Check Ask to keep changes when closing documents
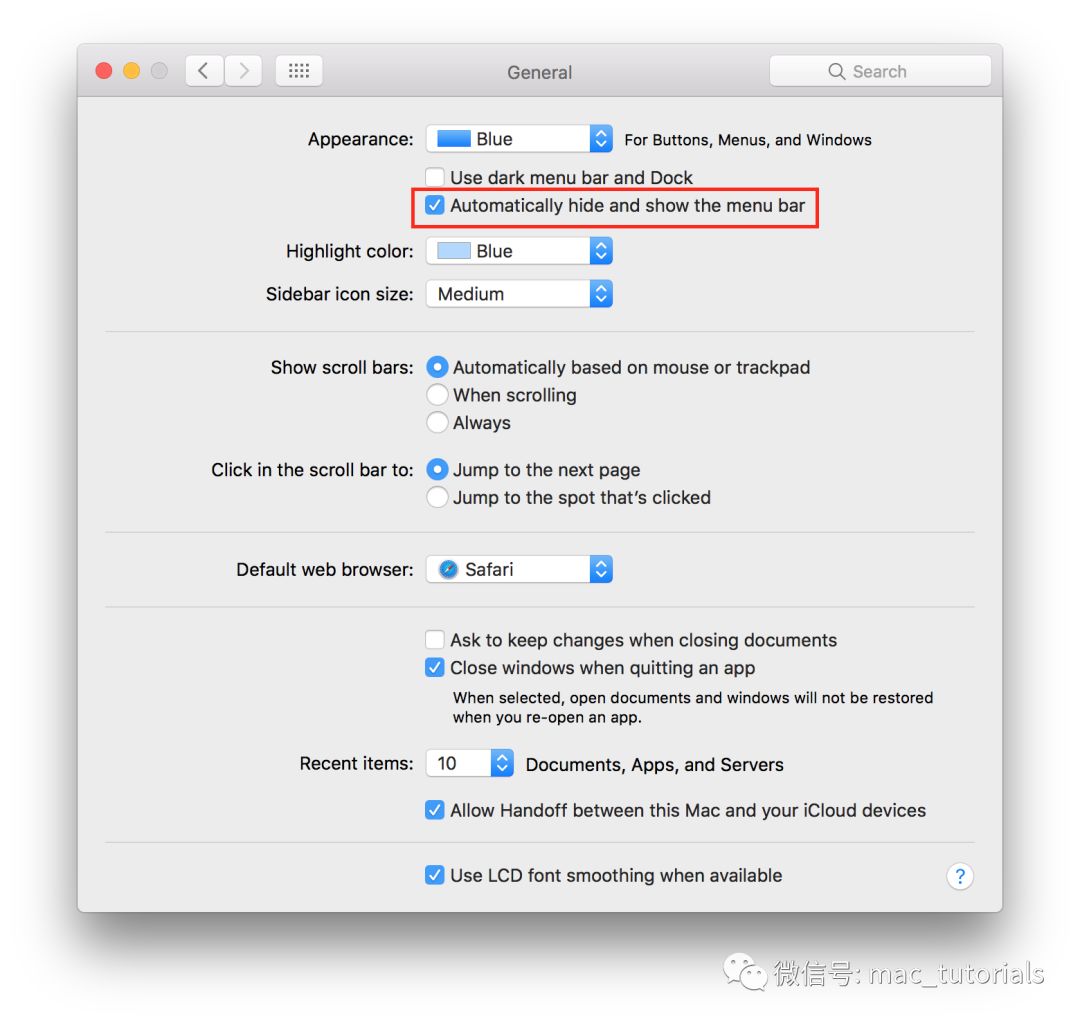The image size is (1080, 1023). coord(435,640)
